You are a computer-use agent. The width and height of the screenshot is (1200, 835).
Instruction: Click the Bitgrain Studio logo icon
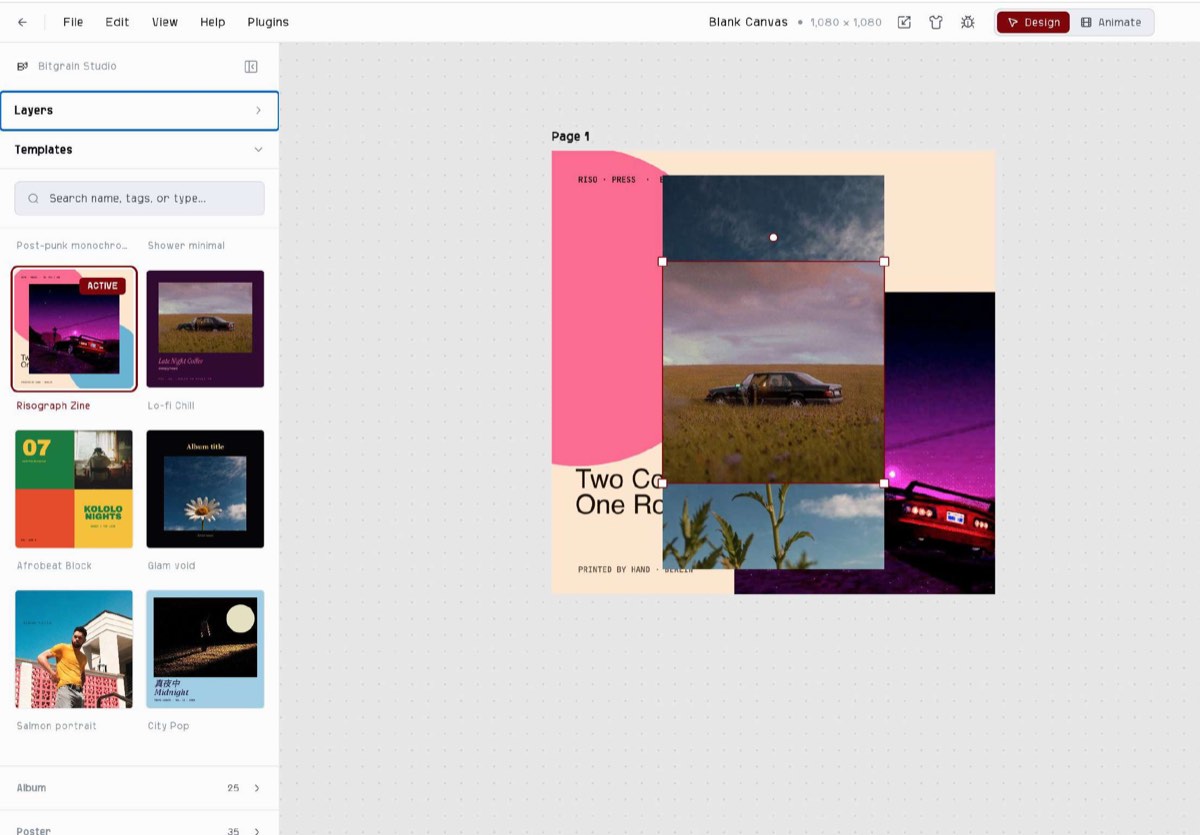pyautogui.click(x=23, y=66)
